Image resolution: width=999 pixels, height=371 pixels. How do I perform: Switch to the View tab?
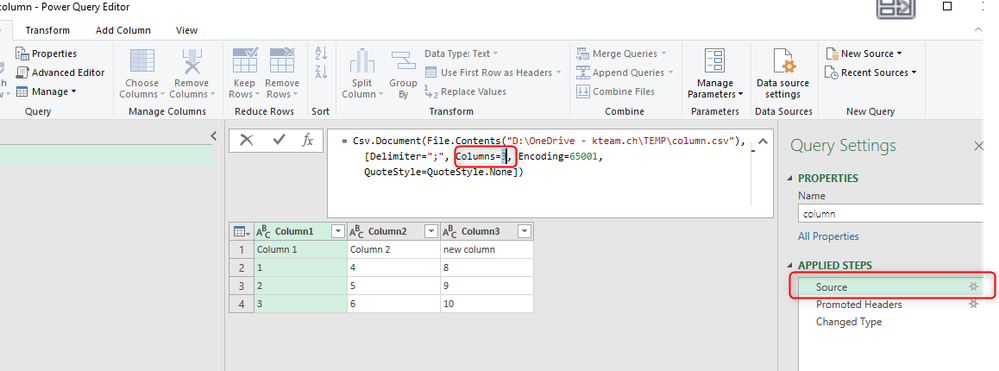187,30
